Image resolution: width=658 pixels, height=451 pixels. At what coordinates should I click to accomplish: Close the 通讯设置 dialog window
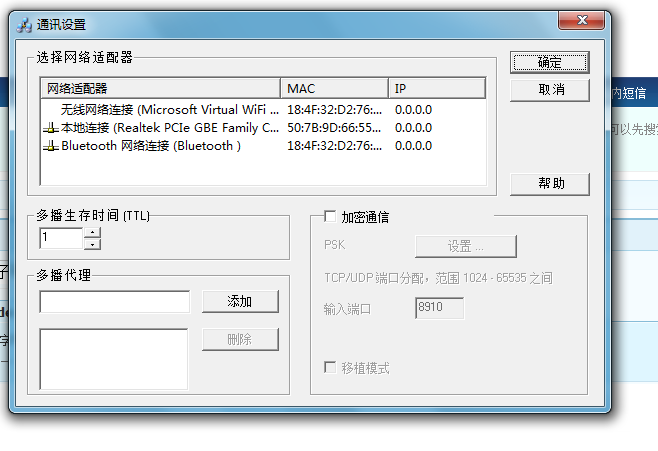pos(583,21)
